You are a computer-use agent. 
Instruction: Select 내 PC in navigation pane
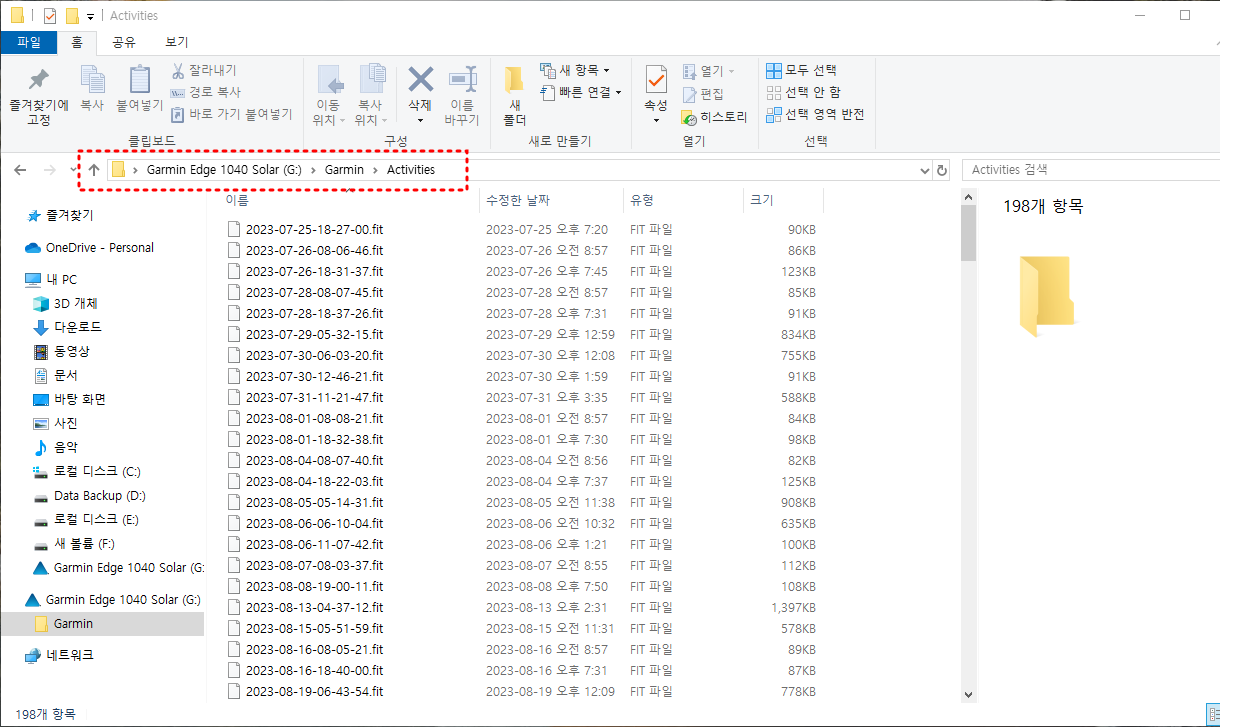(50, 279)
